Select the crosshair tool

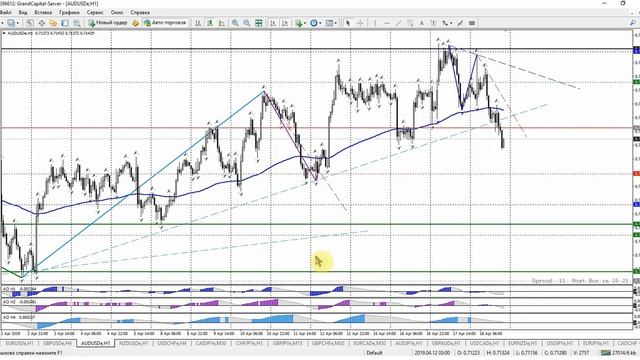point(360,23)
